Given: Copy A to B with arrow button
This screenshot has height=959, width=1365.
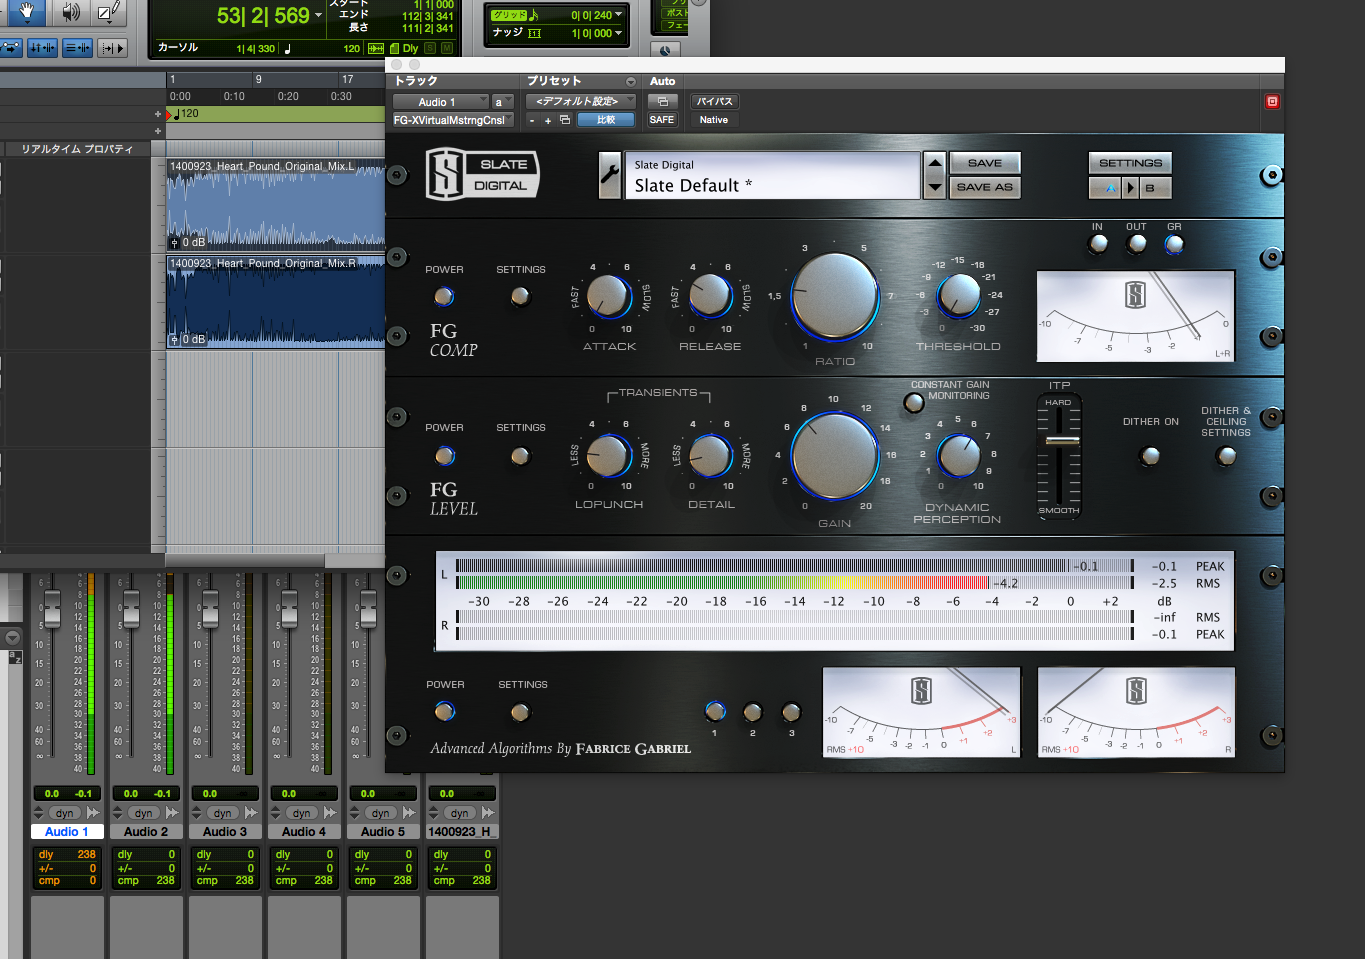Looking at the screenshot, I should point(1131,187).
